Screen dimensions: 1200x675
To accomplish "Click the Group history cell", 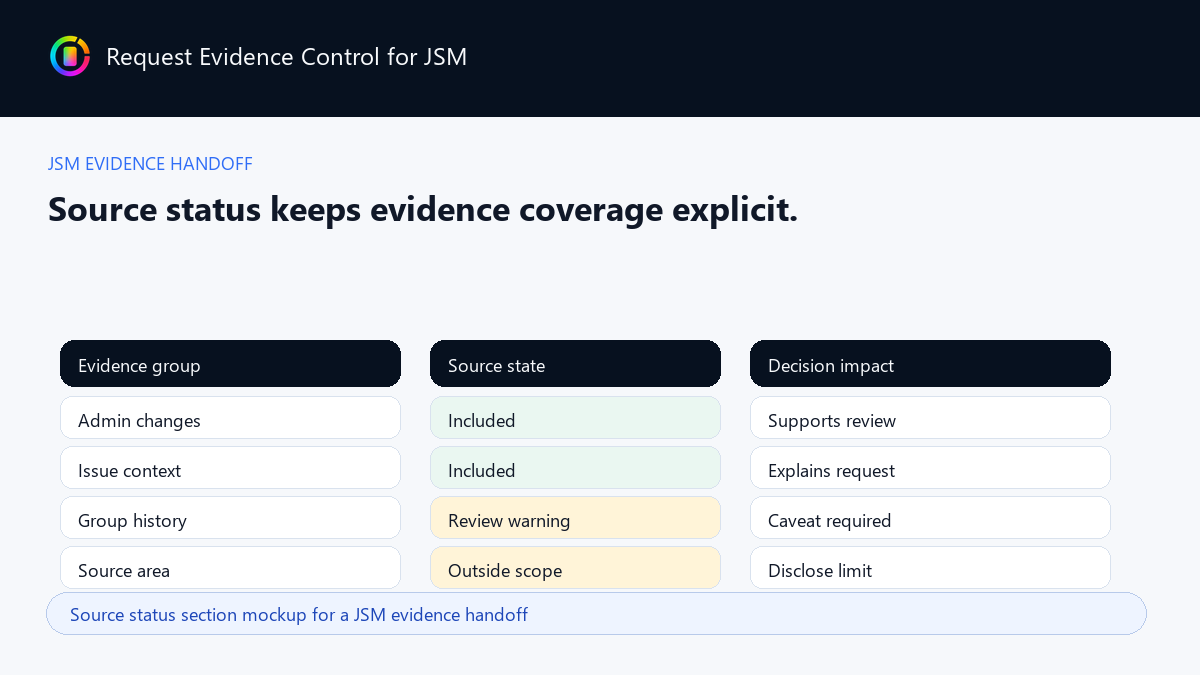I will [x=230, y=518].
